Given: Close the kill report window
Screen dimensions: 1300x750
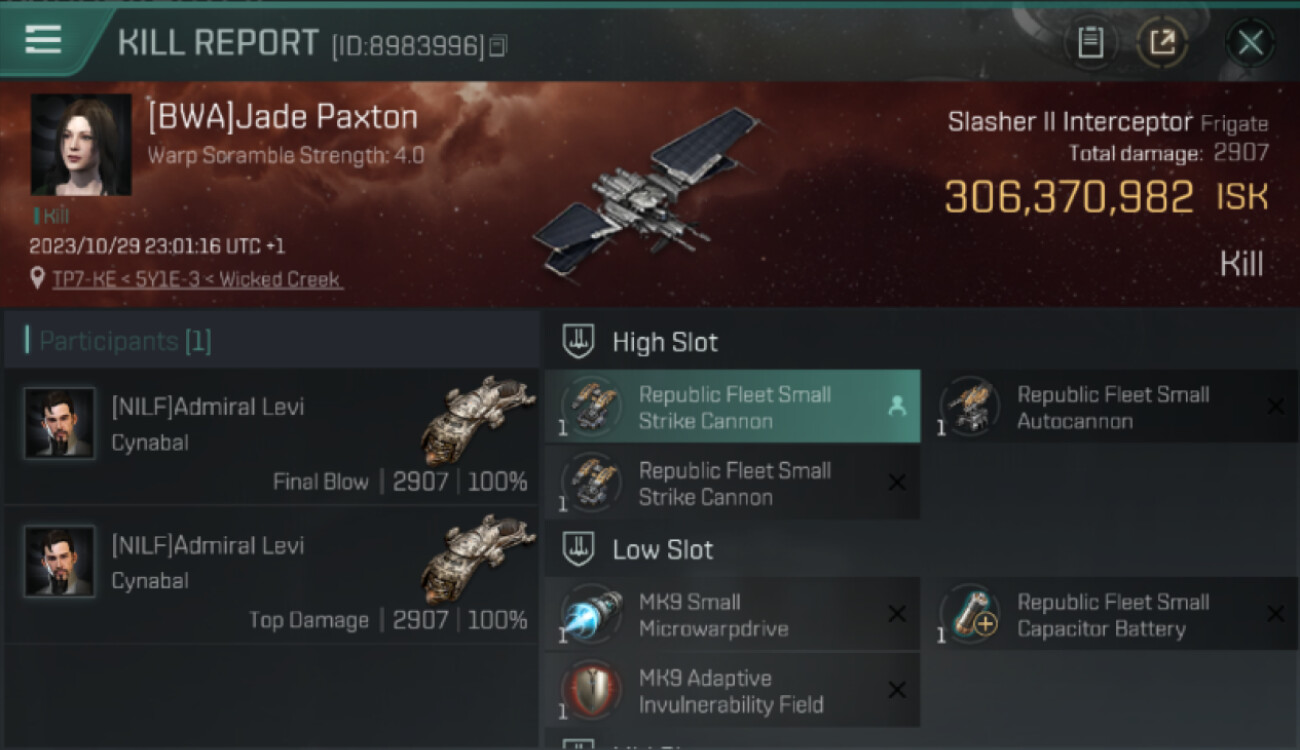Looking at the screenshot, I should (x=1250, y=43).
